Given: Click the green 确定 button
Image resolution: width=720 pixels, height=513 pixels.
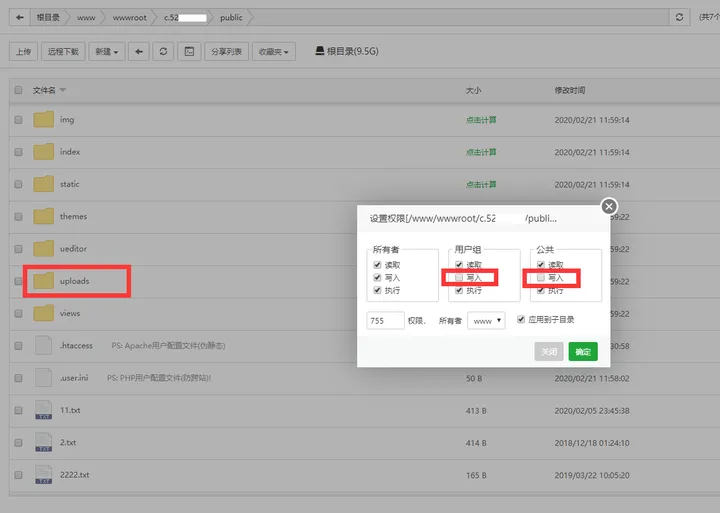Looking at the screenshot, I should point(582,352).
